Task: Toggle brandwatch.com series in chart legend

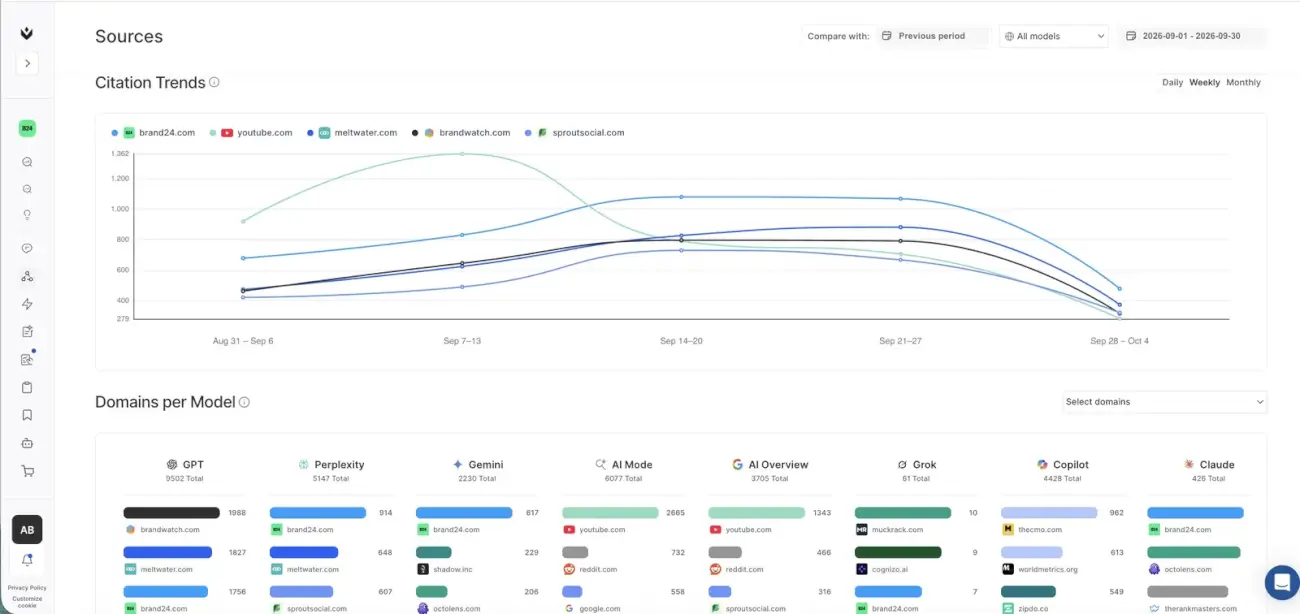Action: 461,132
